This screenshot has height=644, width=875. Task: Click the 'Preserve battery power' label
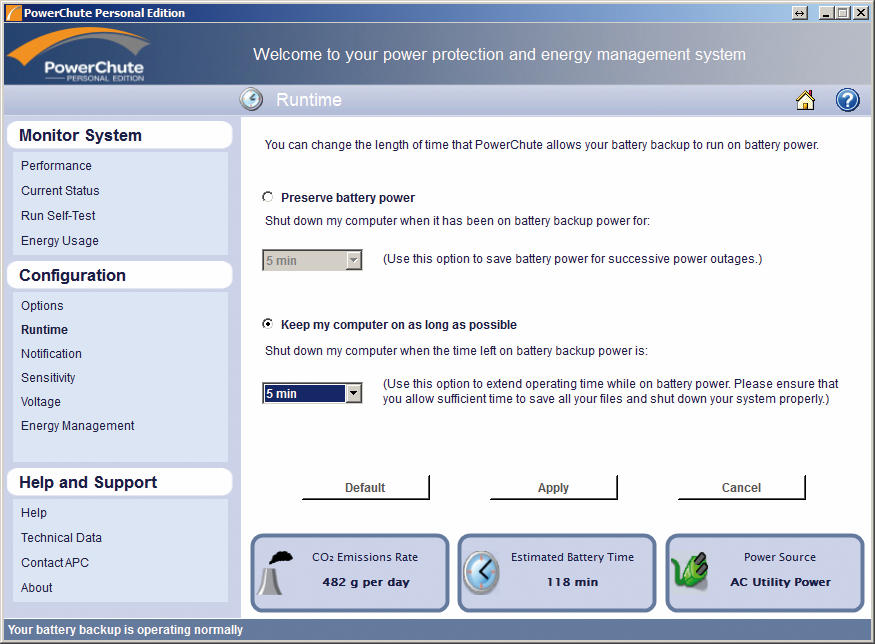click(x=348, y=198)
